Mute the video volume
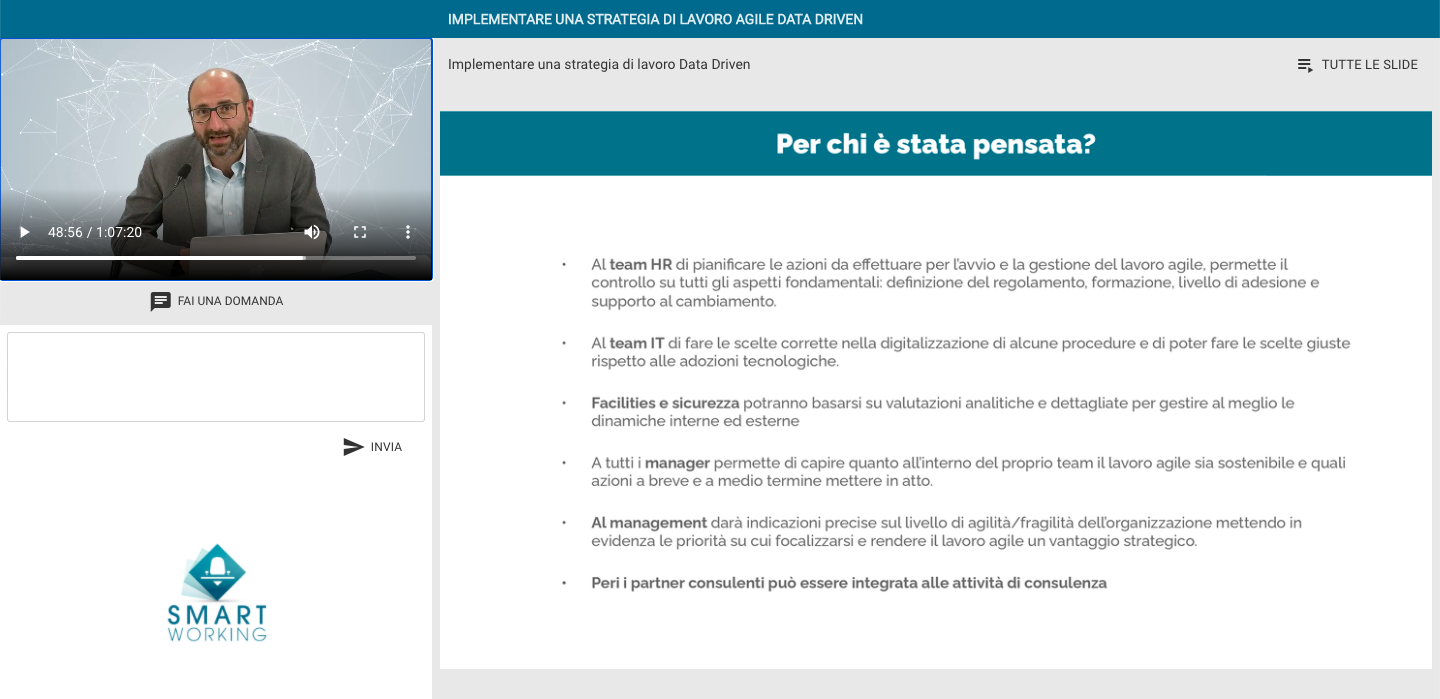The height and width of the screenshot is (699, 1440). pyautogui.click(x=312, y=232)
